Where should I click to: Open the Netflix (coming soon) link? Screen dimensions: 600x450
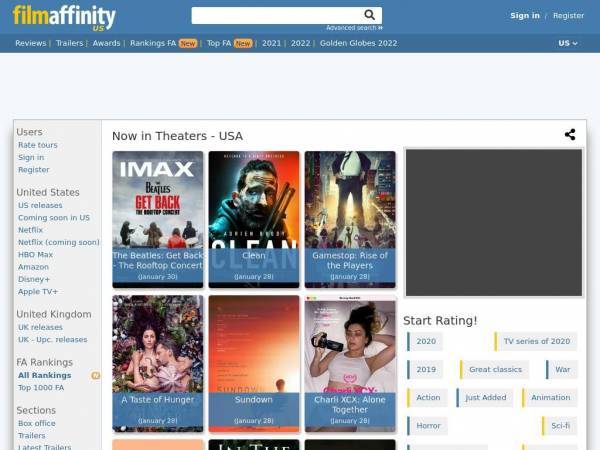pyautogui.click(x=59, y=242)
